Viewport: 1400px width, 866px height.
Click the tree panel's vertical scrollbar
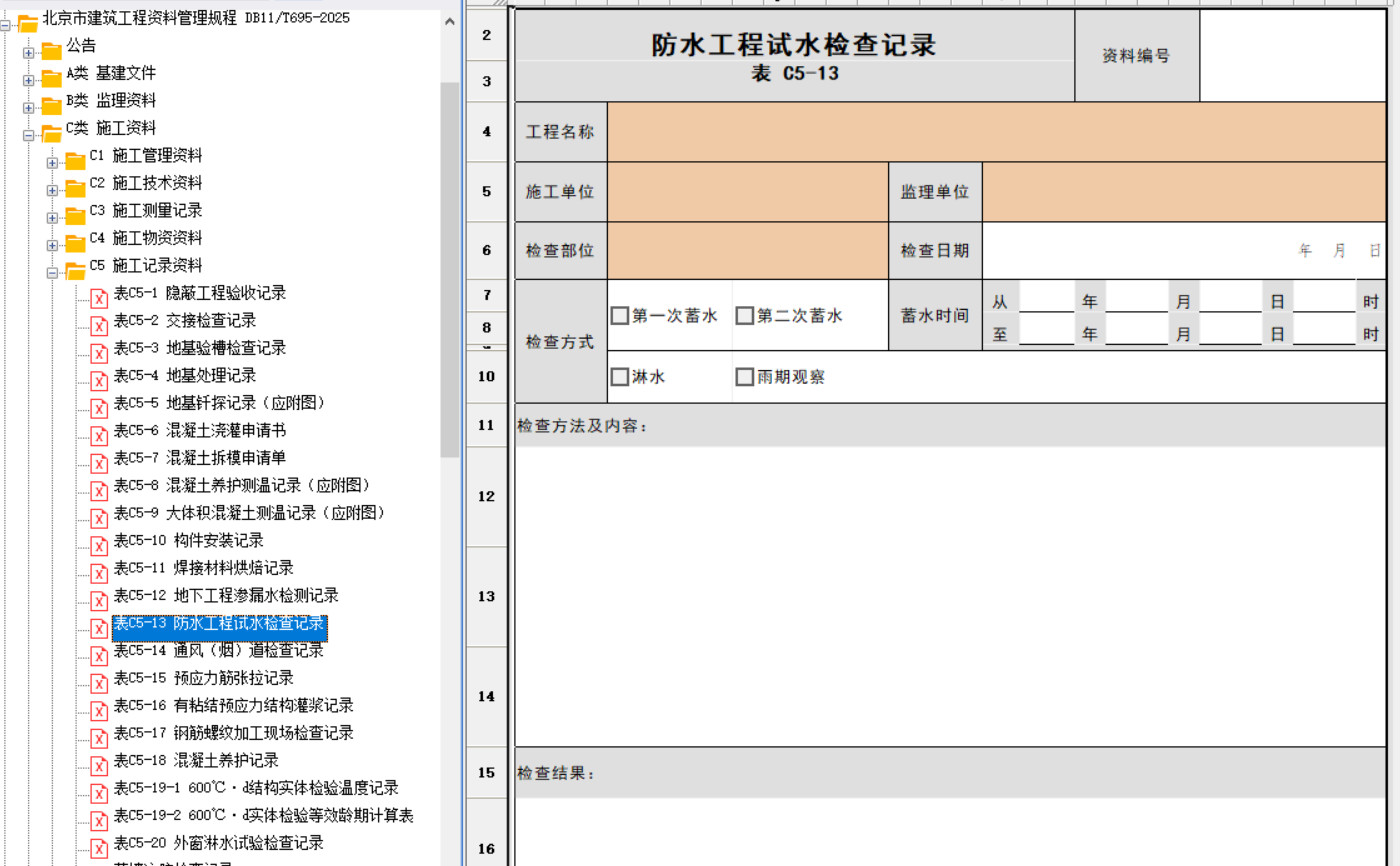coord(449,270)
